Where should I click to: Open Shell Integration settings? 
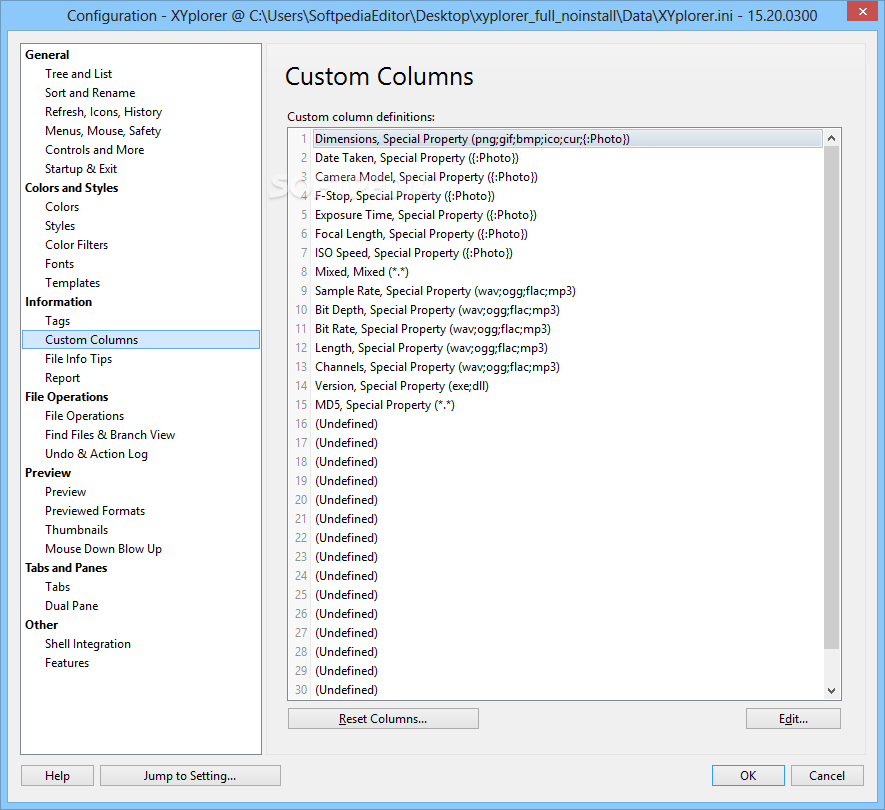(x=87, y=644)
